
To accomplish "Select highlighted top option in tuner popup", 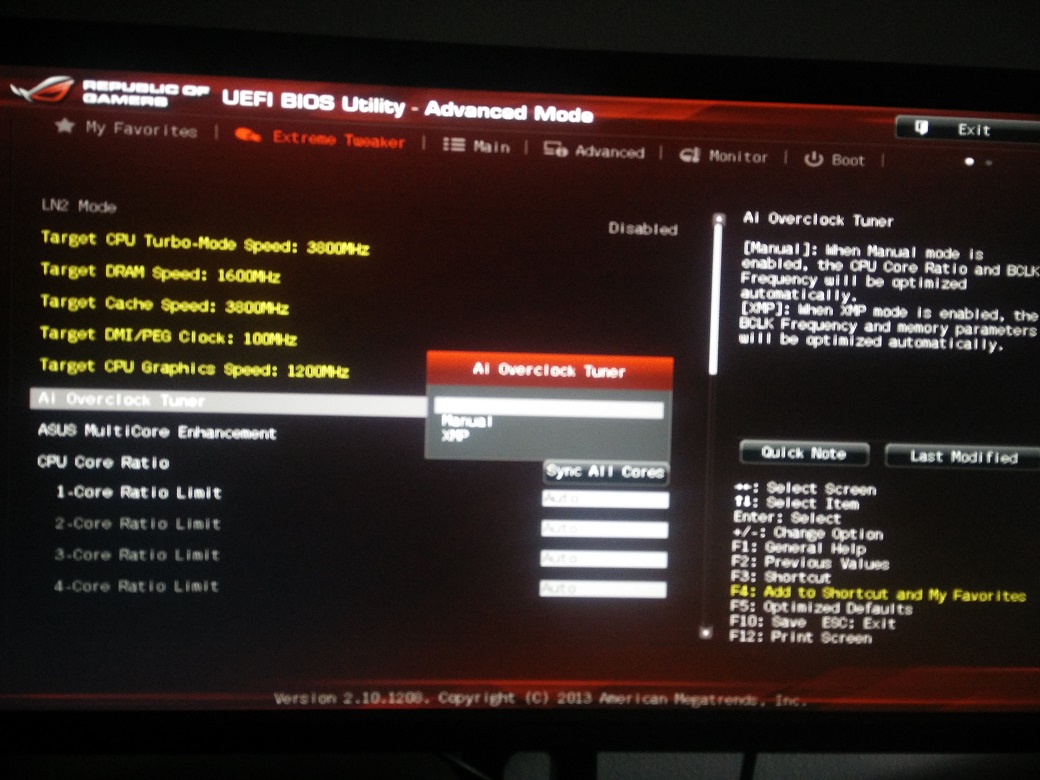I will pos(549,409).
